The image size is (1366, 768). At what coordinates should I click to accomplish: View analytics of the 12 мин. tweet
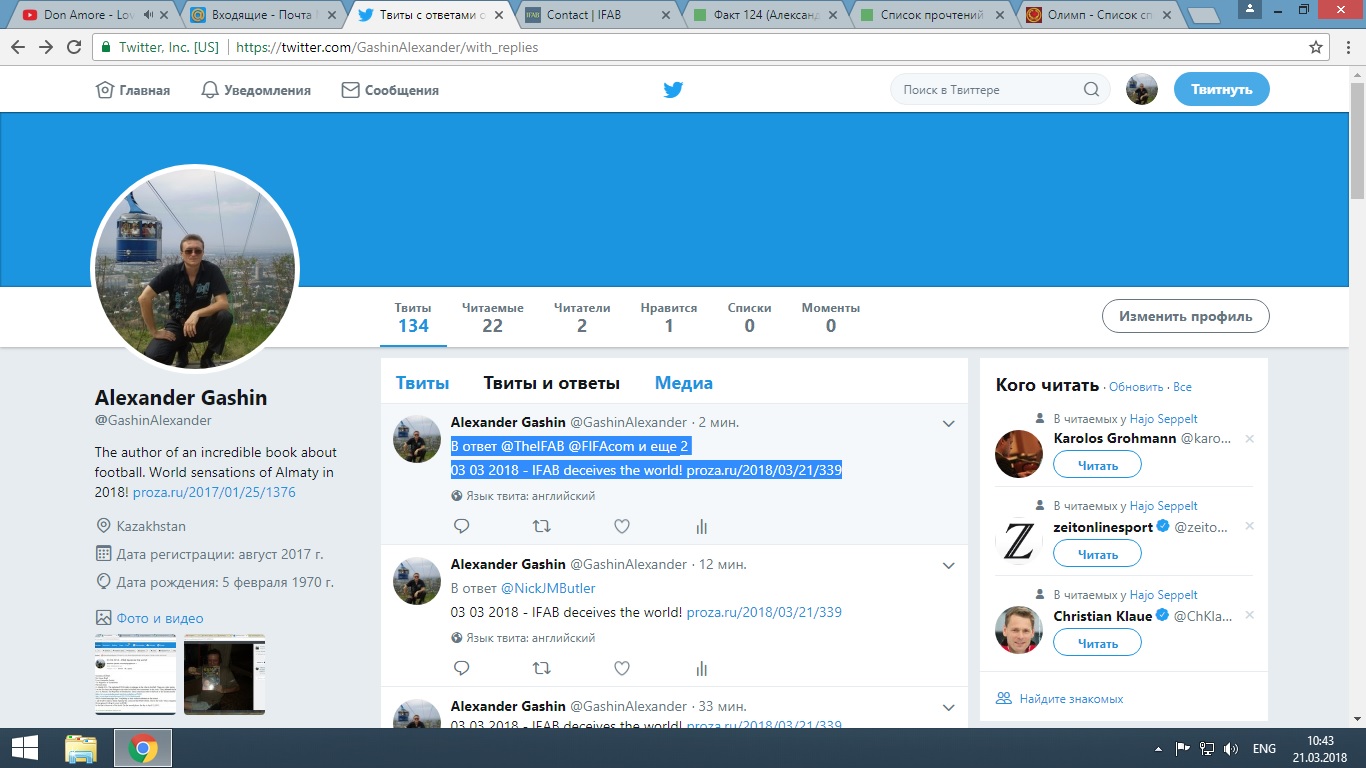point(701,668)
